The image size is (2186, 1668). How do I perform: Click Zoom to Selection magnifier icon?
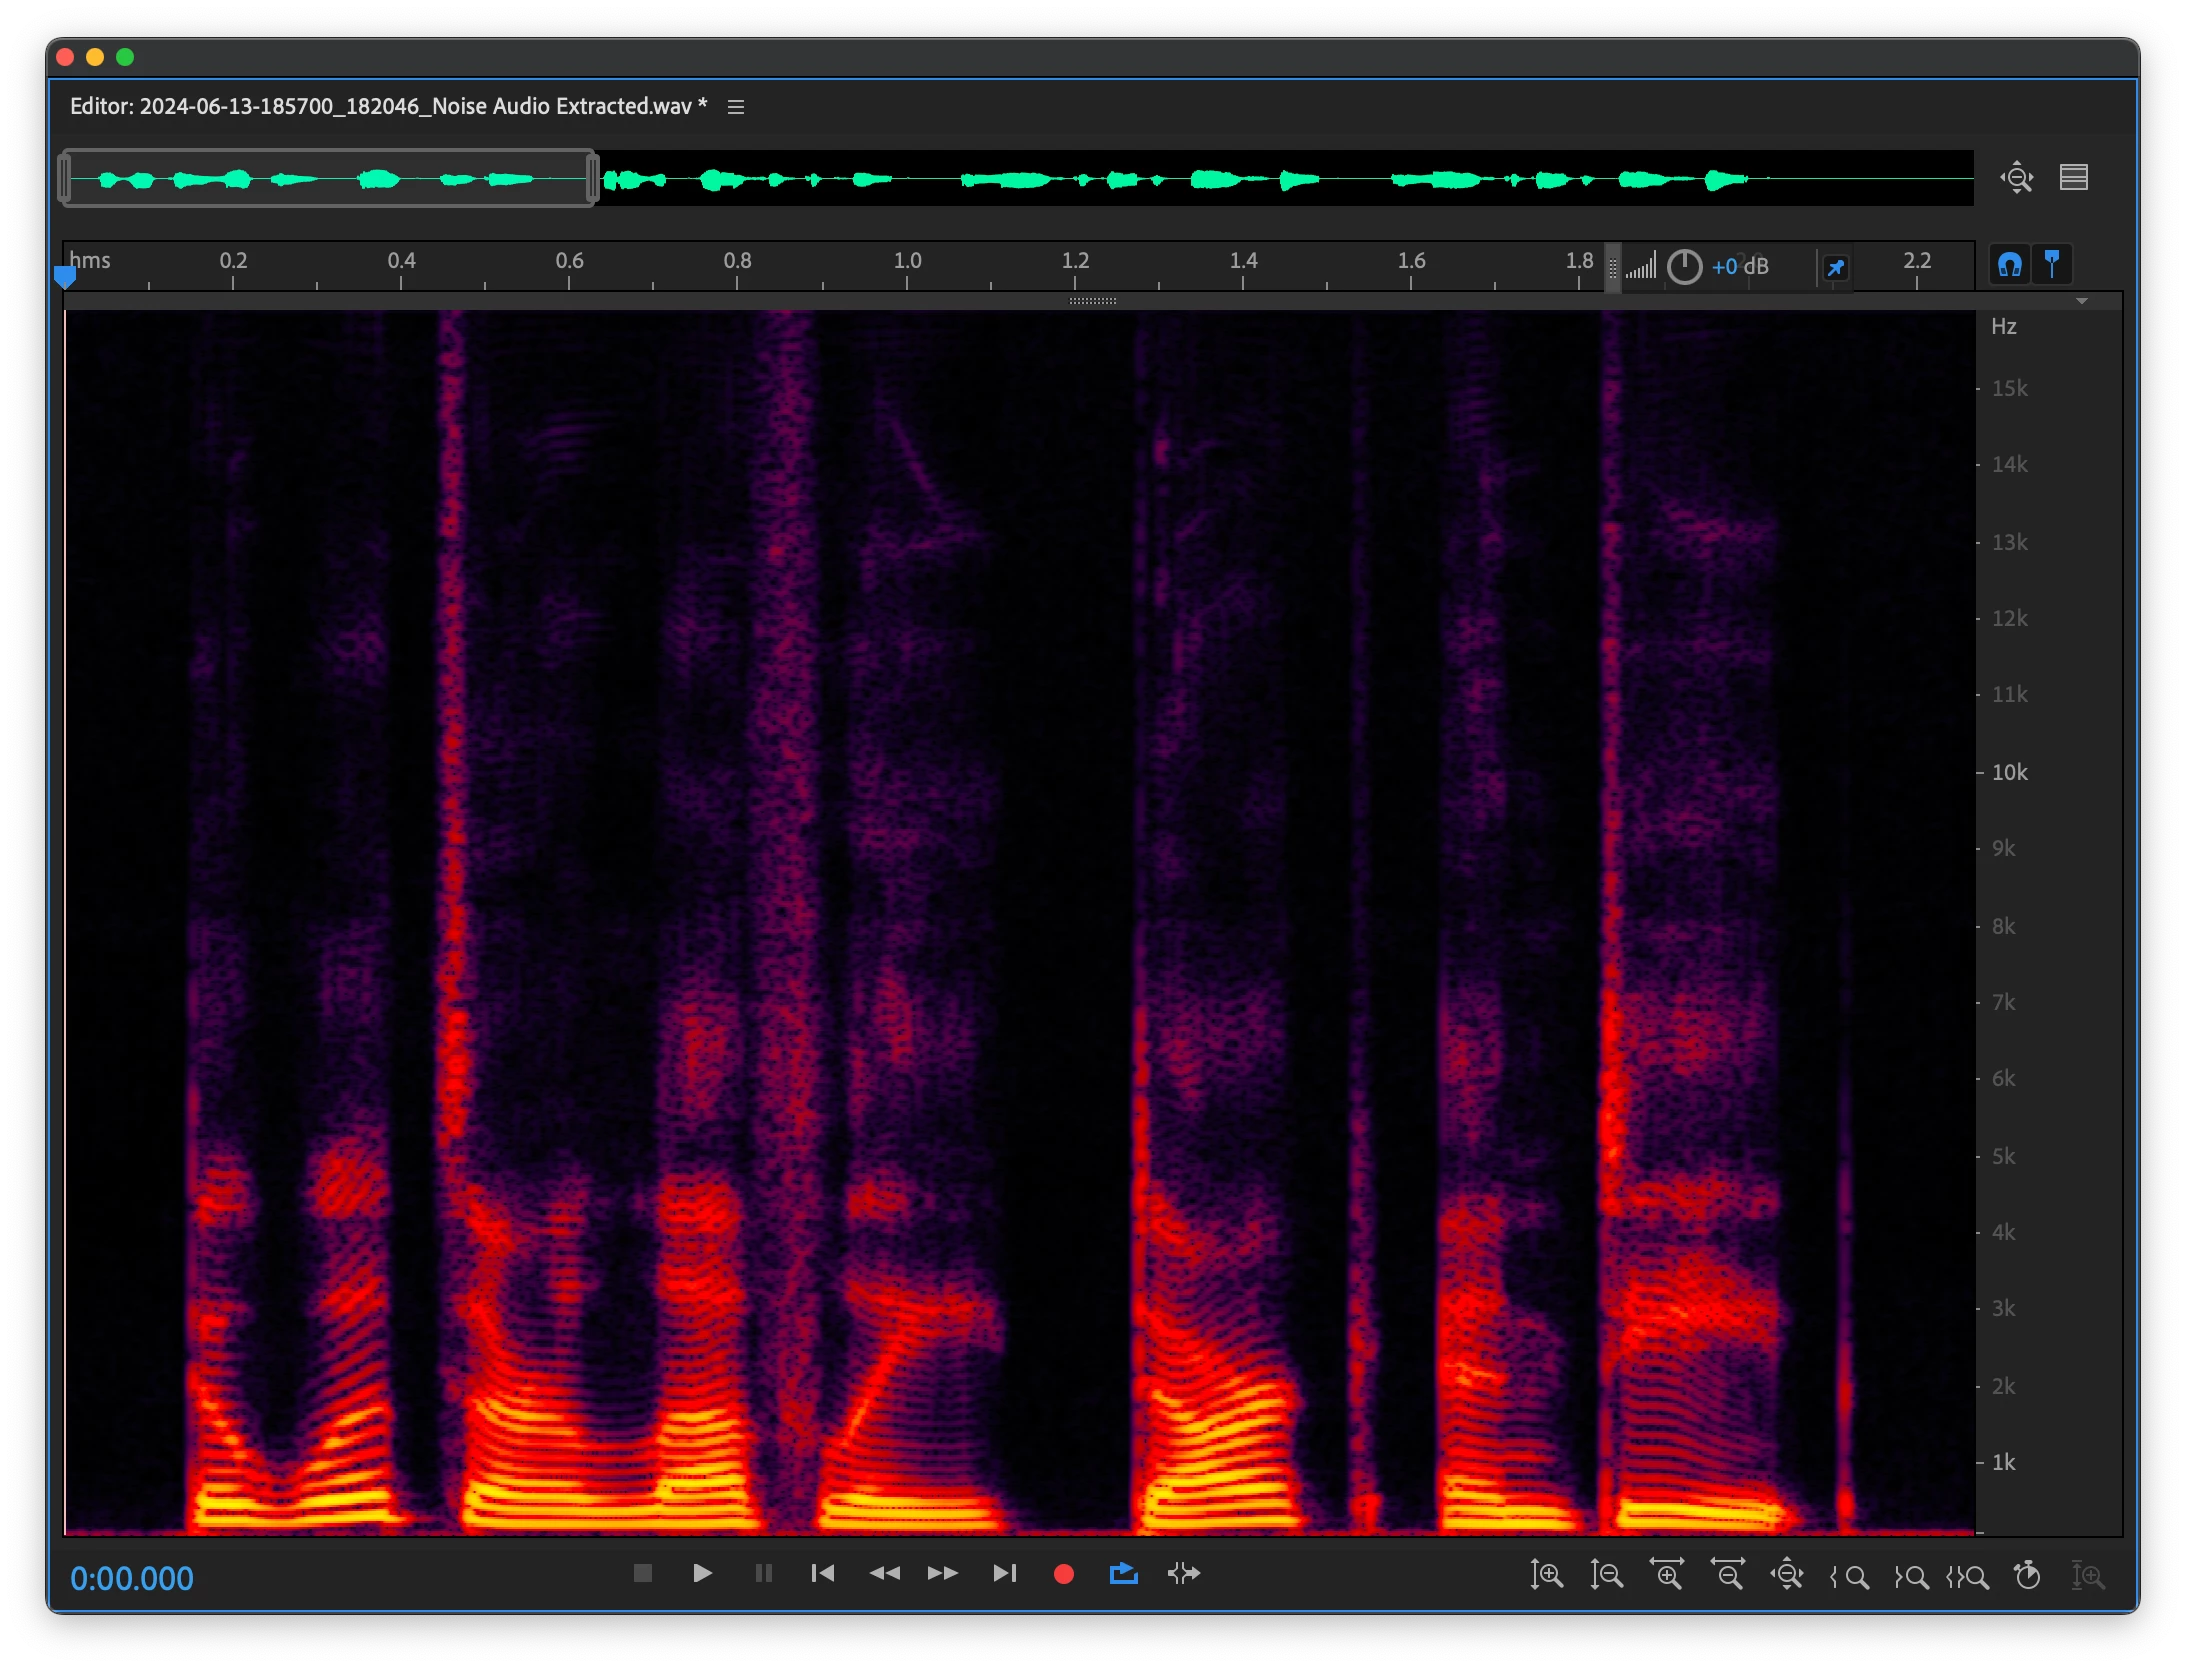pos(1967,1577)
